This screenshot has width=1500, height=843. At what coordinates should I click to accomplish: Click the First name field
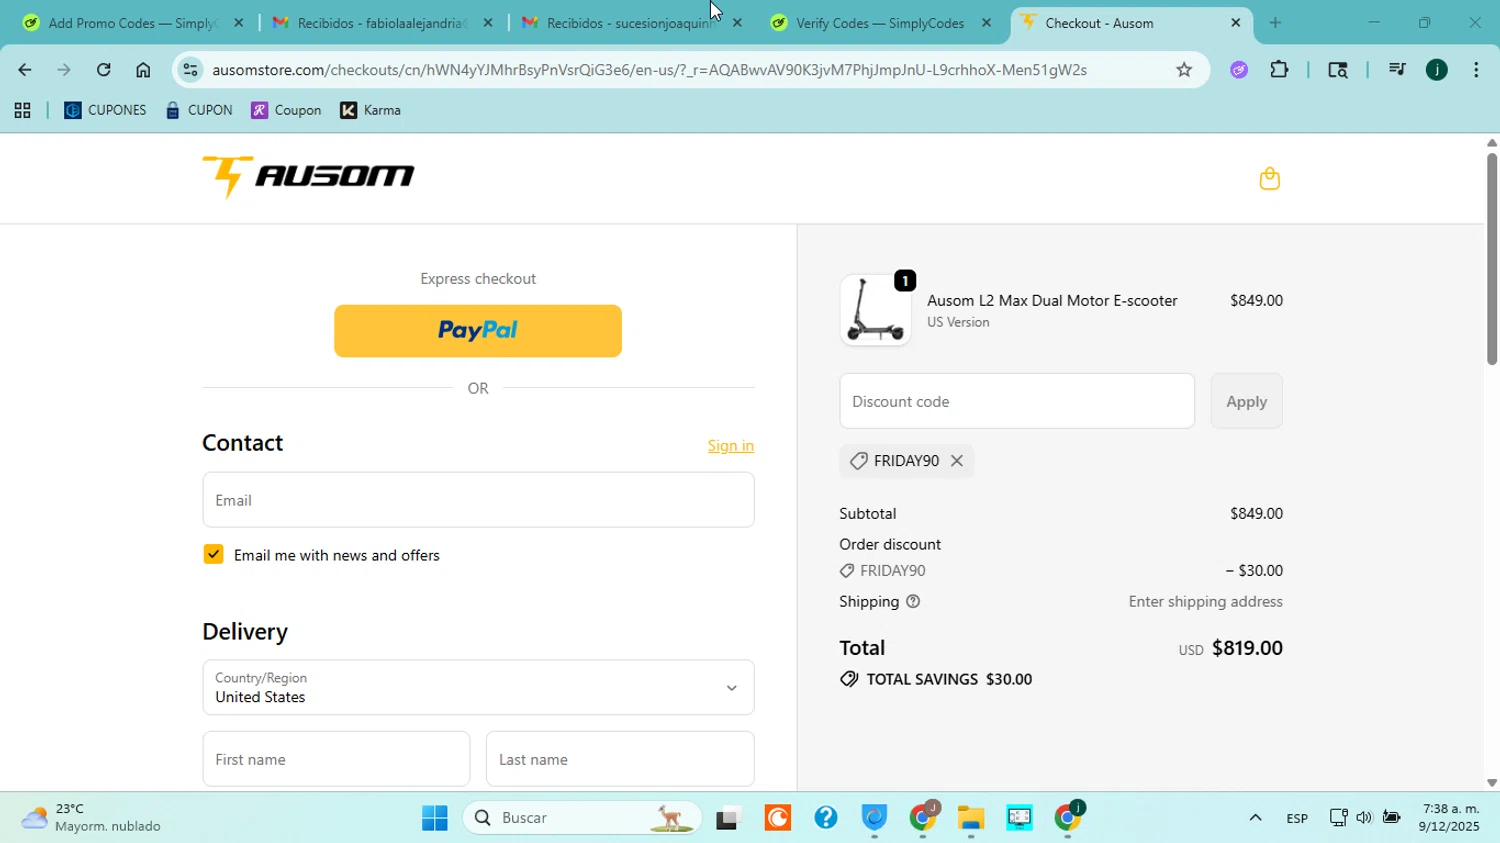click(x=336, y=759)
